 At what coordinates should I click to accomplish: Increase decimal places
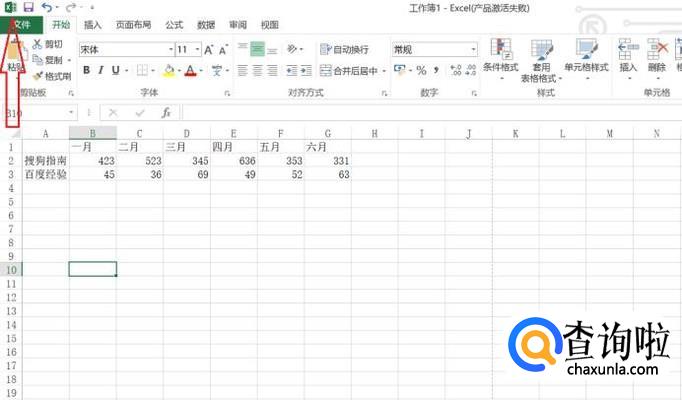tap(456, 70)
